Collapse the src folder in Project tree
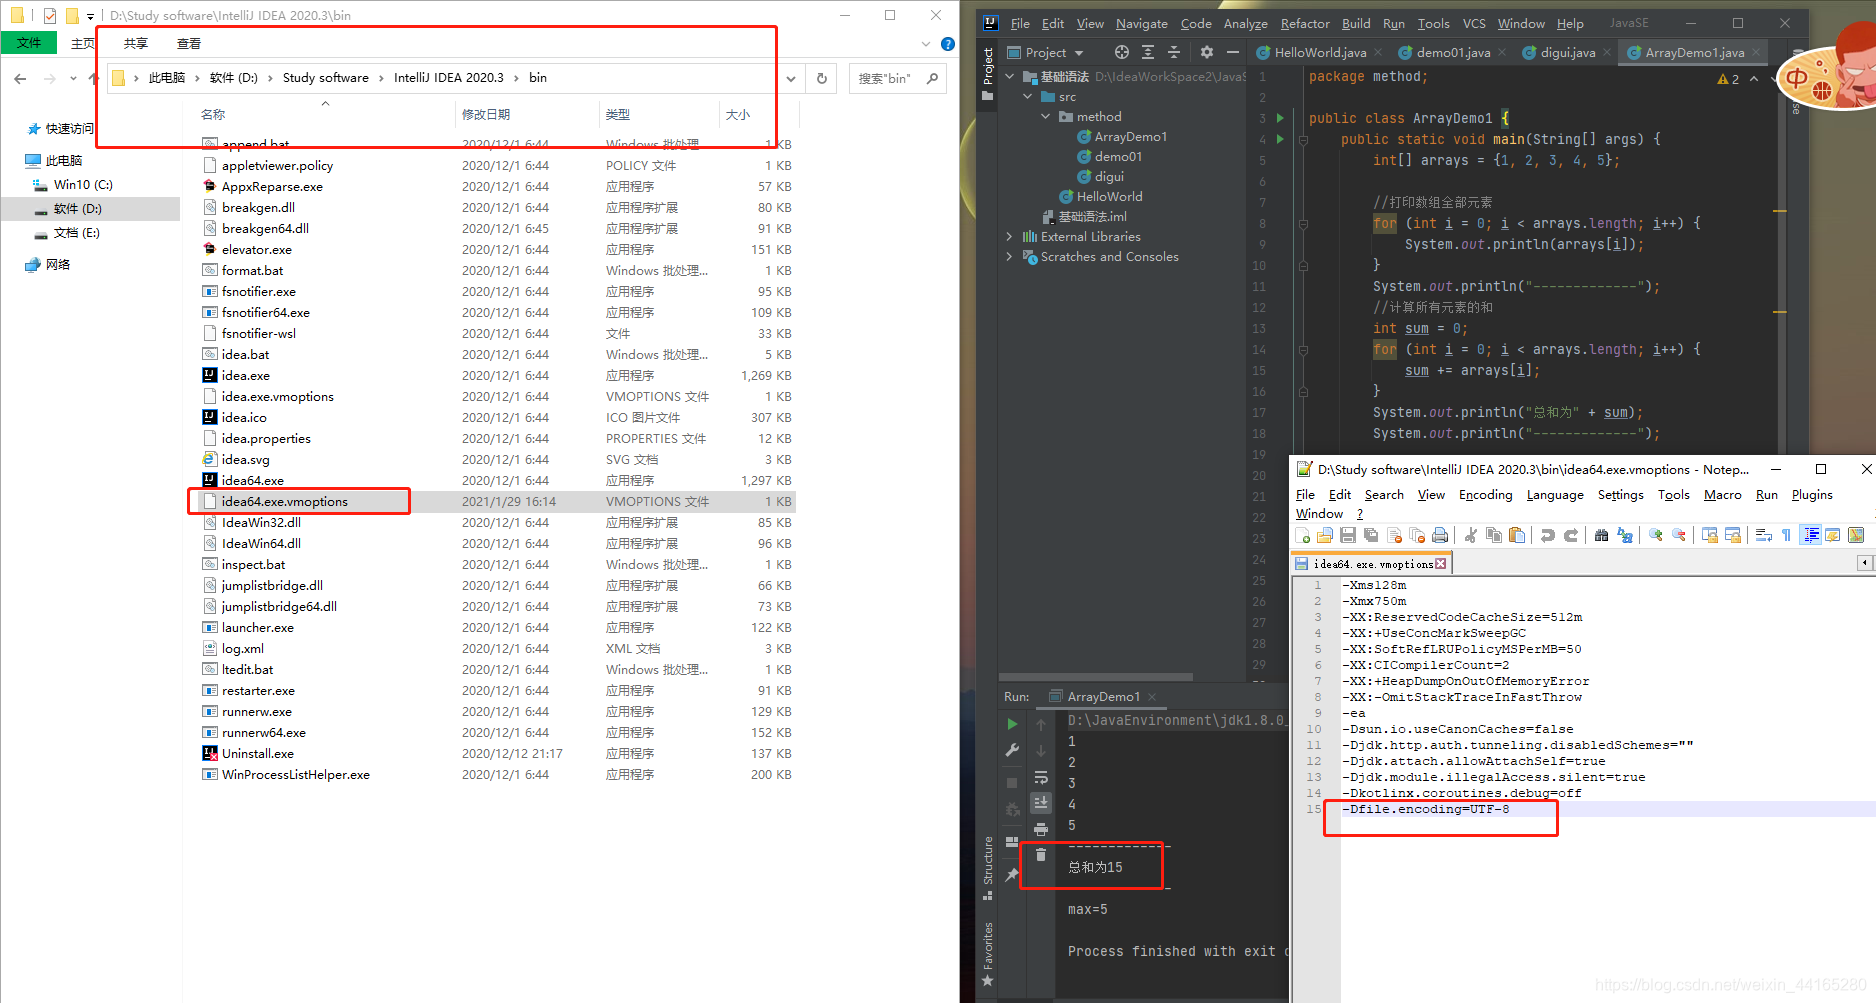 point(1028,97)
